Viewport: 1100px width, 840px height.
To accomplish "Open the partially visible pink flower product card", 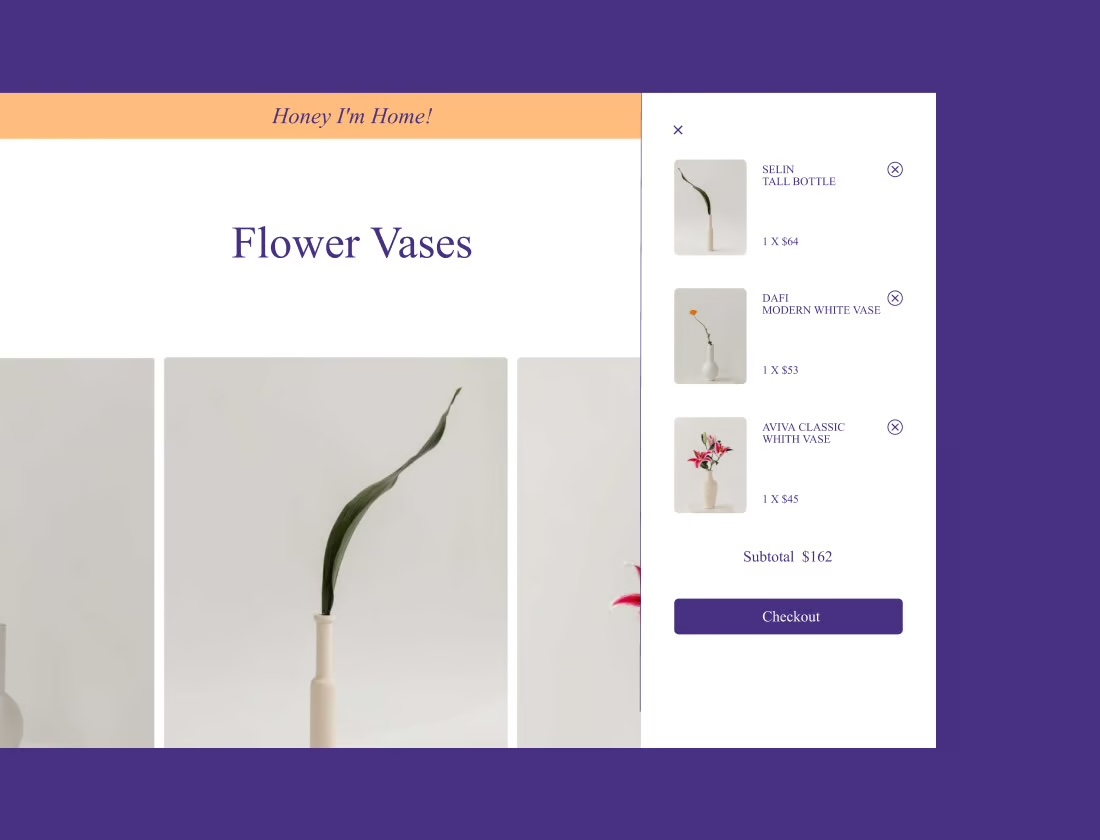I will click(579, 552).
